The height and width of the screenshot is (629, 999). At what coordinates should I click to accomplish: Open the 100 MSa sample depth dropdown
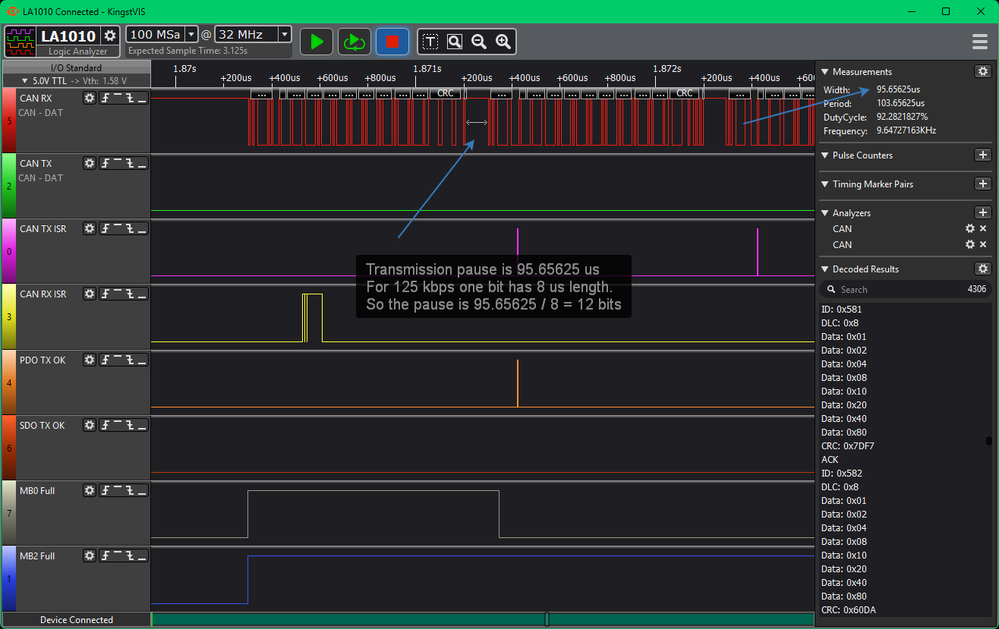click(x=191, y=34)
